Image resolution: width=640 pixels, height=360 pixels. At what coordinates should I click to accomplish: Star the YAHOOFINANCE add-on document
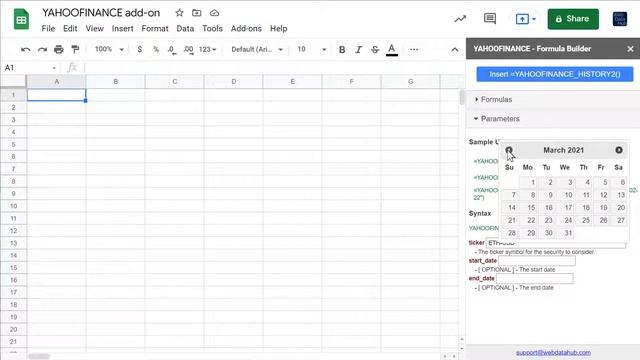[179, 13]
